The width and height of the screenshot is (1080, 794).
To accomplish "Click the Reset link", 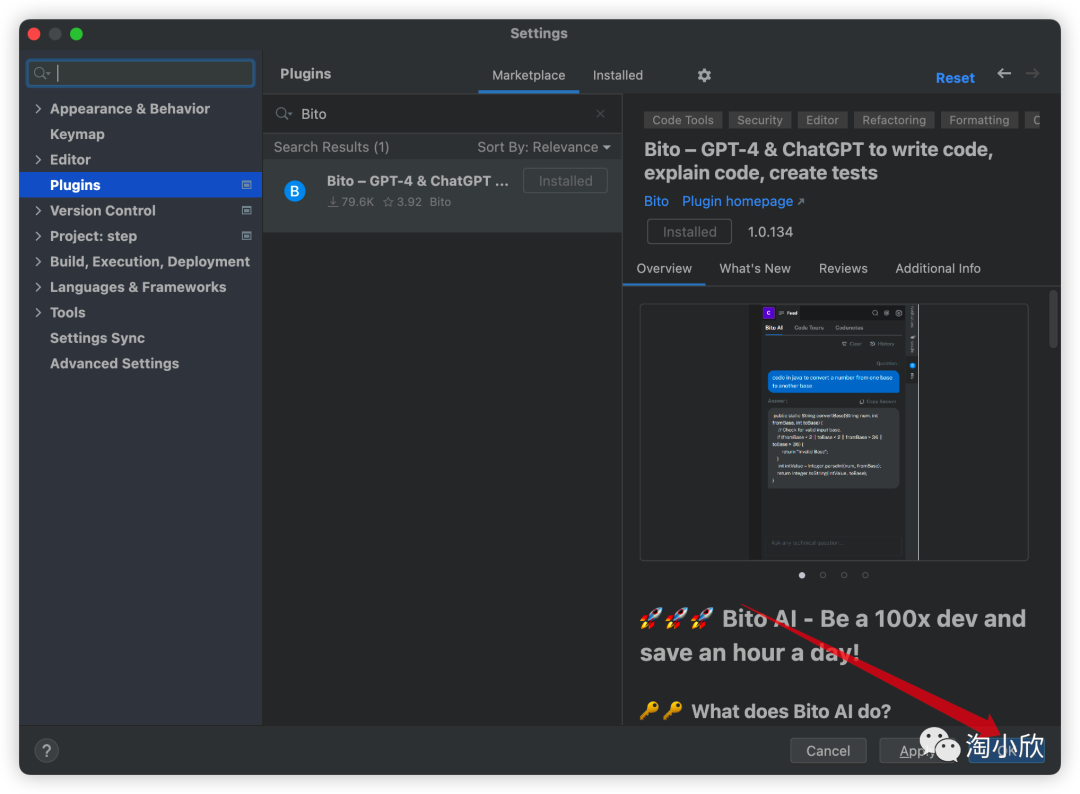I will tap(955, 78).
